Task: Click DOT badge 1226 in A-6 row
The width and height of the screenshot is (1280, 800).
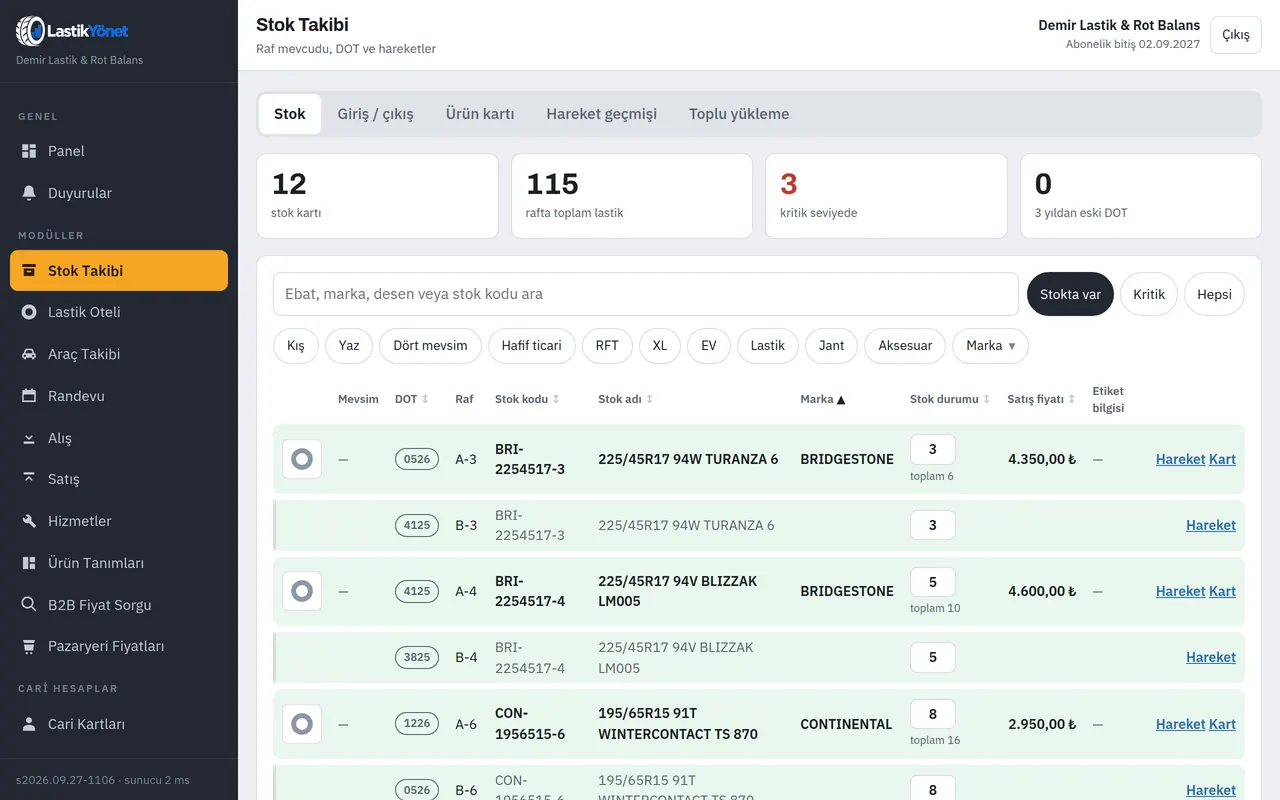Action: (x=417, y=724)
